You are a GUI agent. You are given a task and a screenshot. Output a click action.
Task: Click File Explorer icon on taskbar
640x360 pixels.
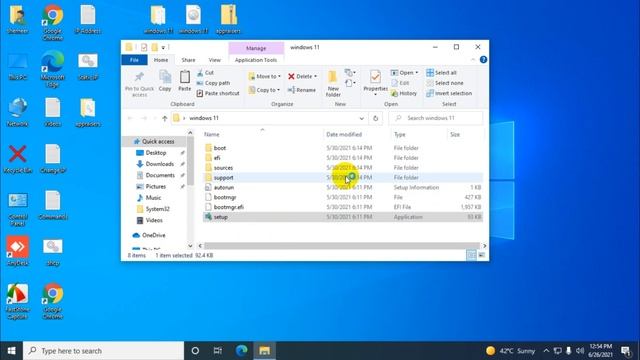click(264, 351)
